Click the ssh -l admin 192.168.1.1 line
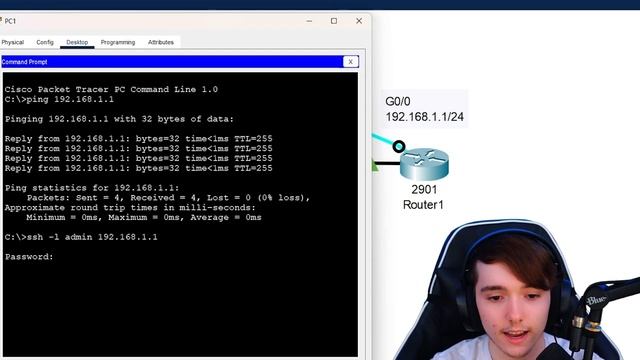 click(81, 237)
